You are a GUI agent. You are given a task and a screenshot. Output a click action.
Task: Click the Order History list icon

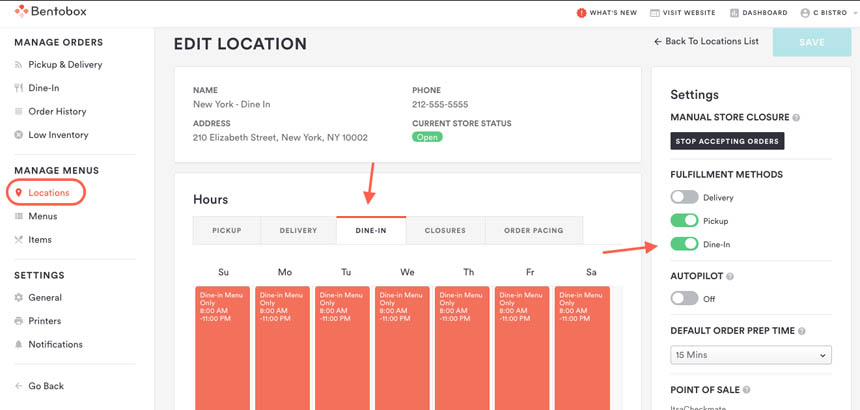[19, 111]
